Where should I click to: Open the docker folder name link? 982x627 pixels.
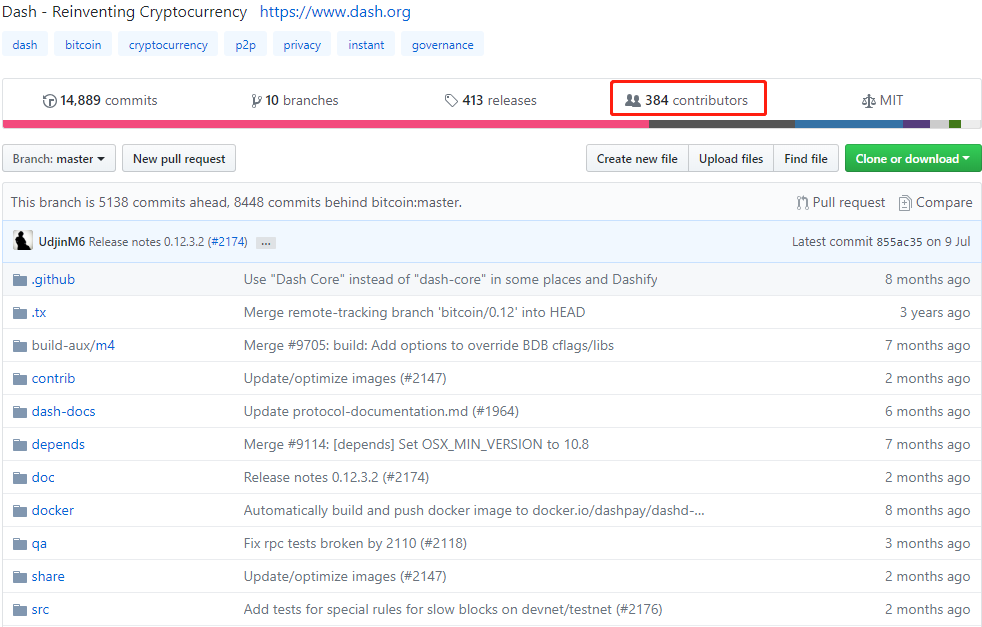(x=53, y=510)
